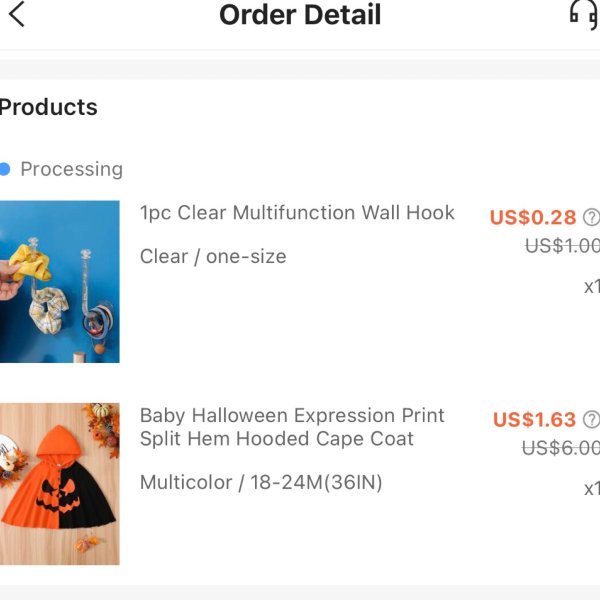The width and height of the screenshot is (600, 600).
Task: Tap the x1 quantity of wall hook
Action: pos(592,287)
